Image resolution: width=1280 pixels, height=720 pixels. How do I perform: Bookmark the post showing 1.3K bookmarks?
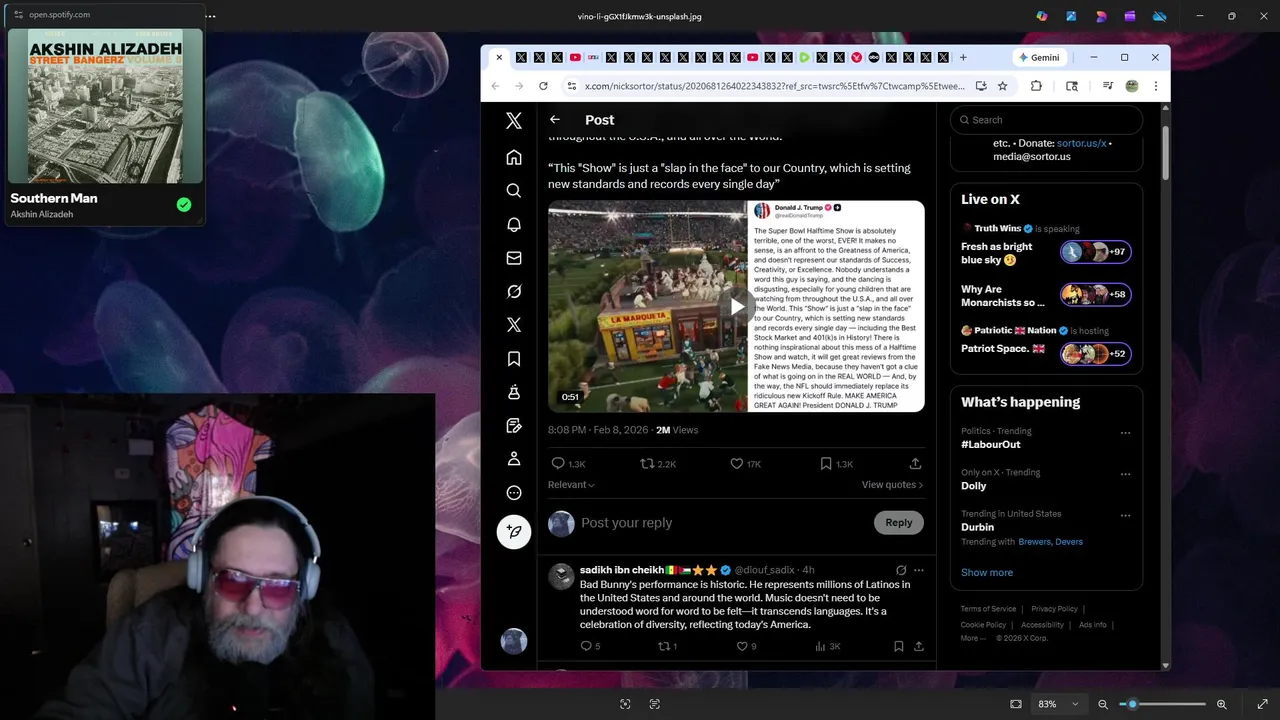tap(826, 463)
